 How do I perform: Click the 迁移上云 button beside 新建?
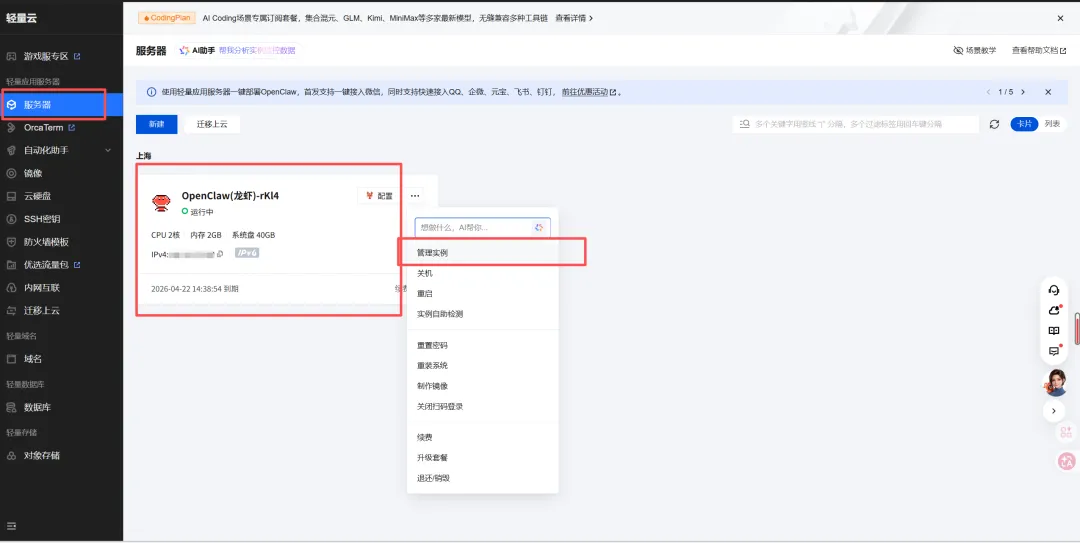[x=212, y=124]
